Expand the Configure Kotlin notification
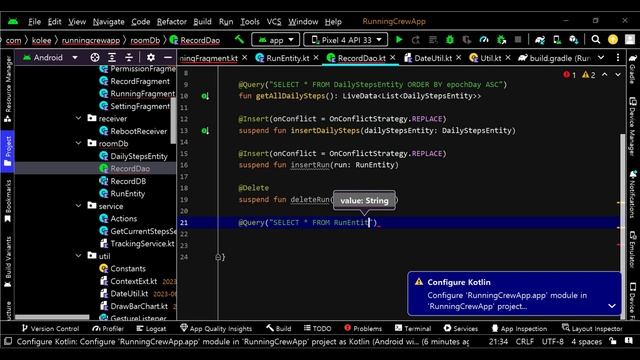 [612, 306]
